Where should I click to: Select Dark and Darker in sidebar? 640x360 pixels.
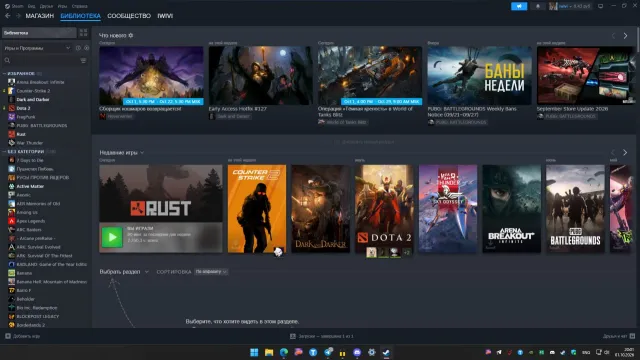tap(33, 100)
